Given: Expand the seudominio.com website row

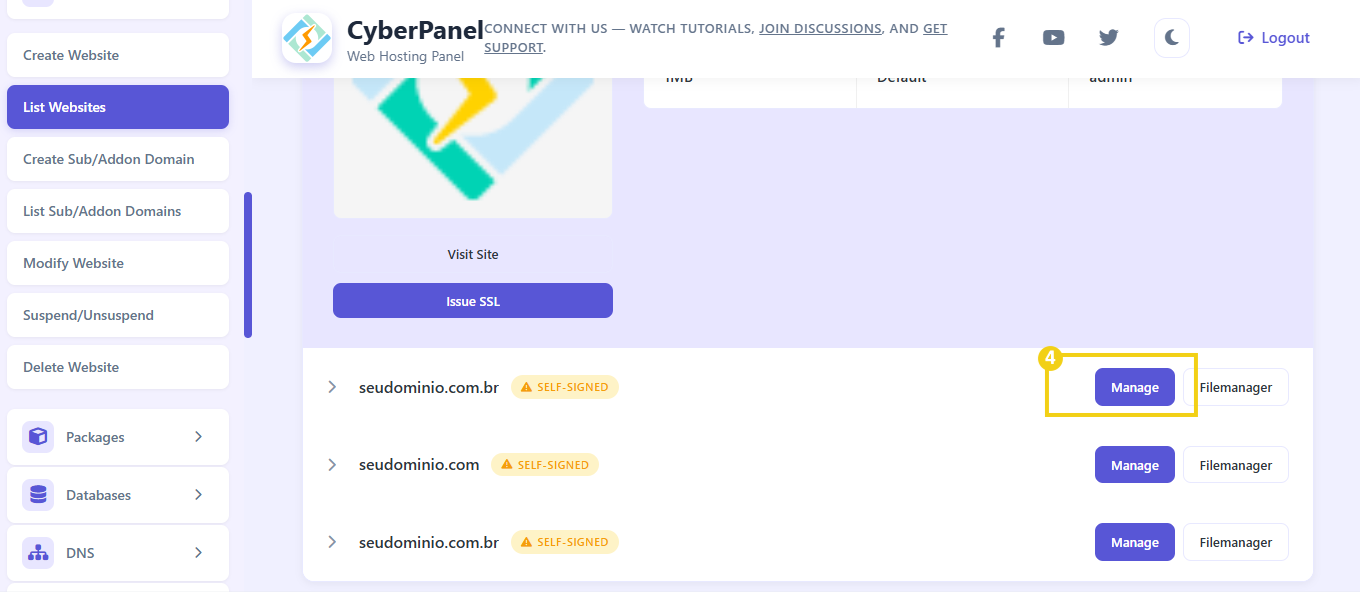Looking at the screenshot, I should click(332, 464).
